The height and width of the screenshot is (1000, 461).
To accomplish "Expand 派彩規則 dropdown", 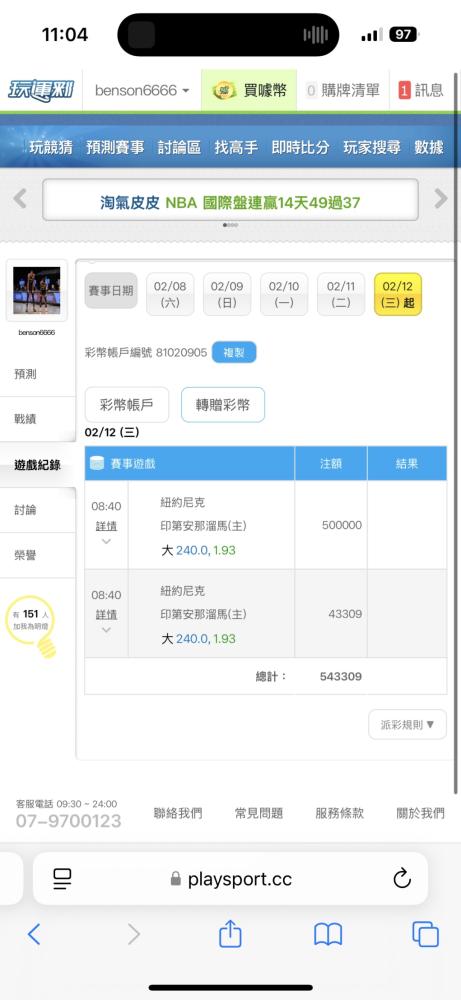I will (x=407, y=724).
